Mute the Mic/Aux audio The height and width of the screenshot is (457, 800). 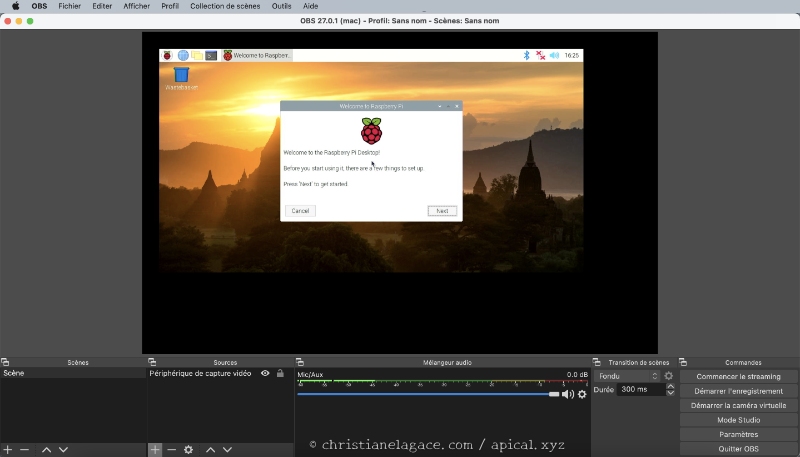coord(567,394)
